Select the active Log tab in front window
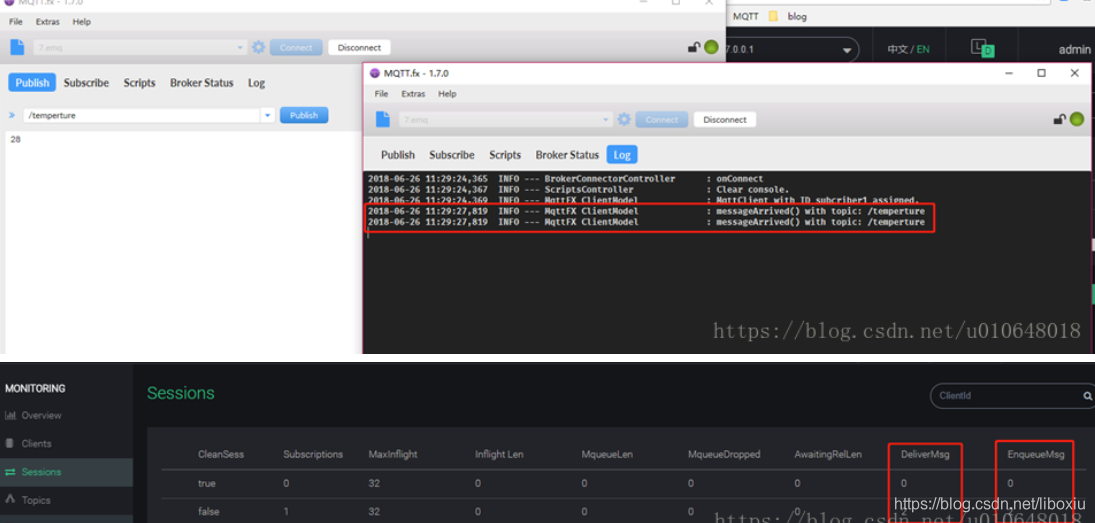This screenshot has height=523, width=1095. point(622,155)
